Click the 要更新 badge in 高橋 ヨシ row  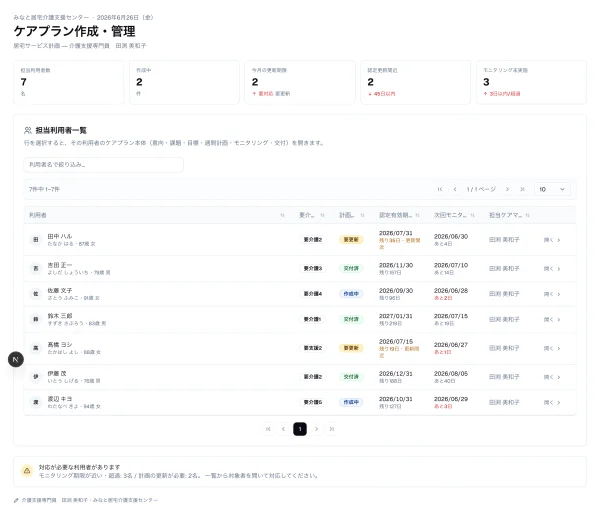click(x=351, y=348)
